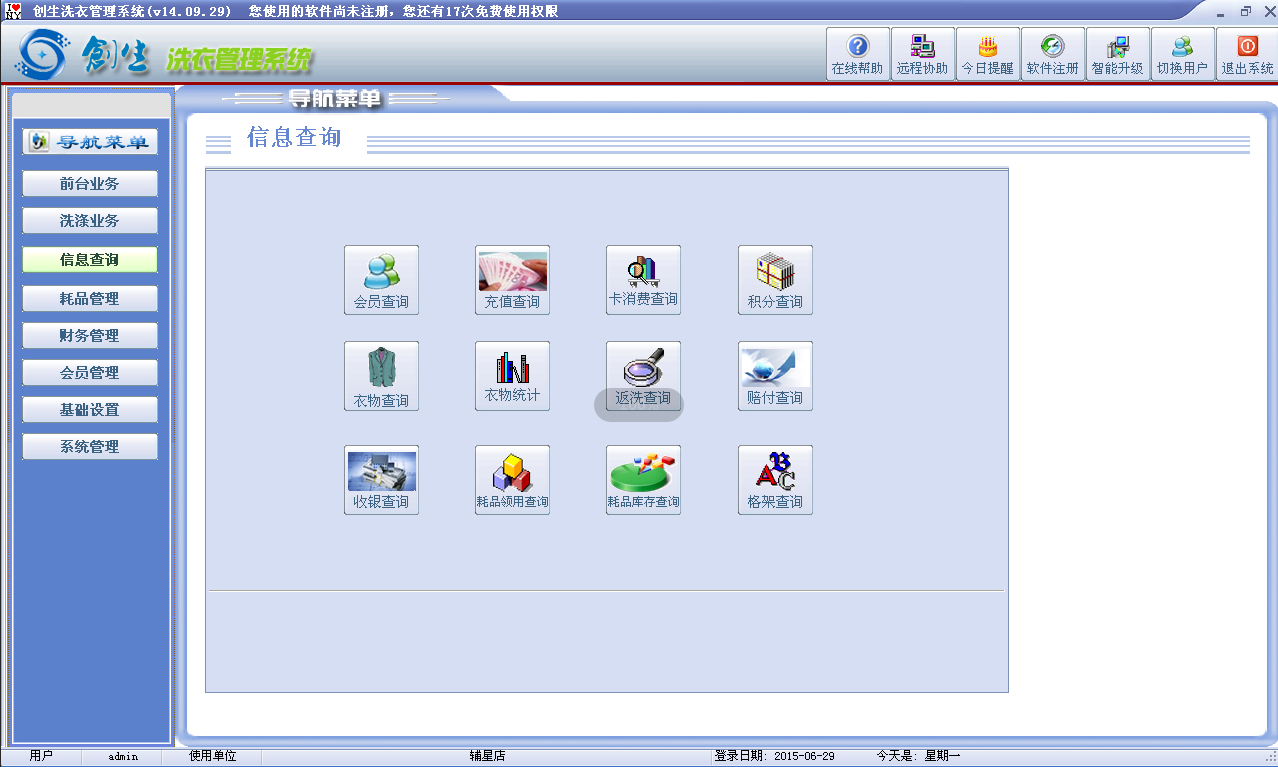
Task: Select the 衣物查询 clothing query icon
Action: coord(381,376)
